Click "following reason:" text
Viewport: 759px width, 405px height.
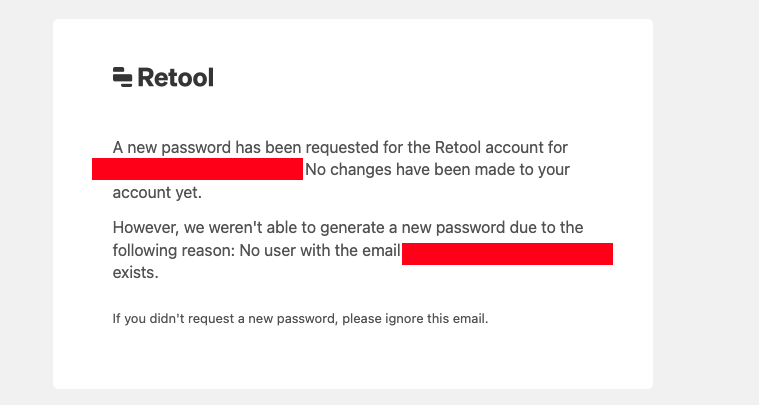(174, 251)
